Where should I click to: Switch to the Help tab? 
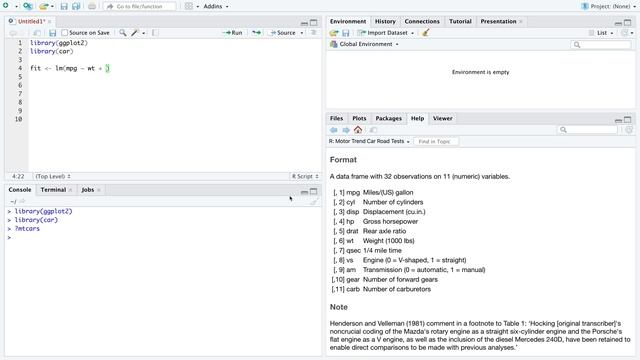[x=417, y=118]
